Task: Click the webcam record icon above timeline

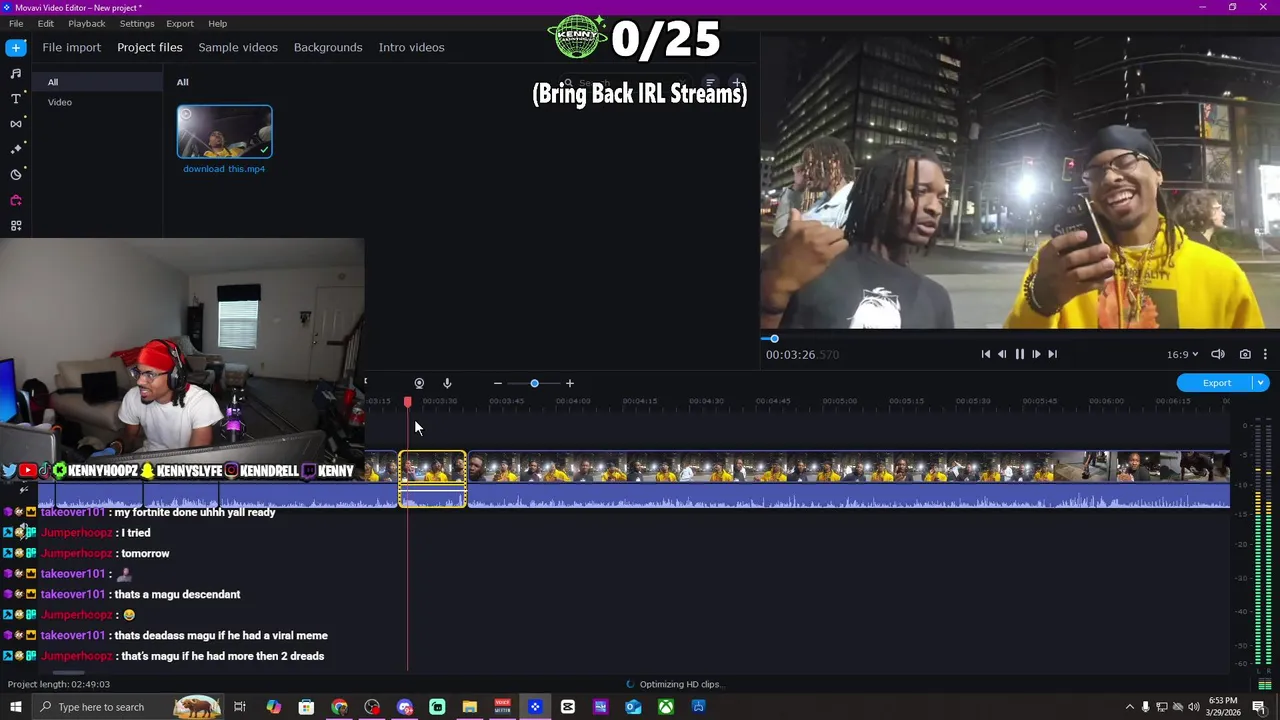Action: (x=419, y=383)
